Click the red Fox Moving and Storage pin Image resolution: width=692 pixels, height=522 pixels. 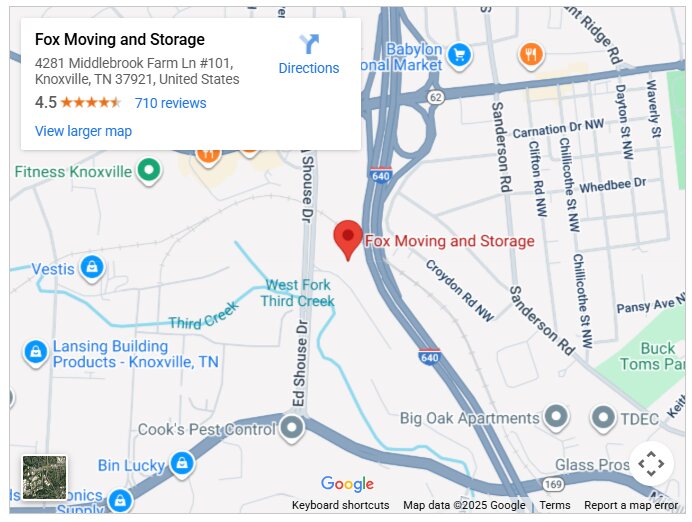tap(348, 240)
